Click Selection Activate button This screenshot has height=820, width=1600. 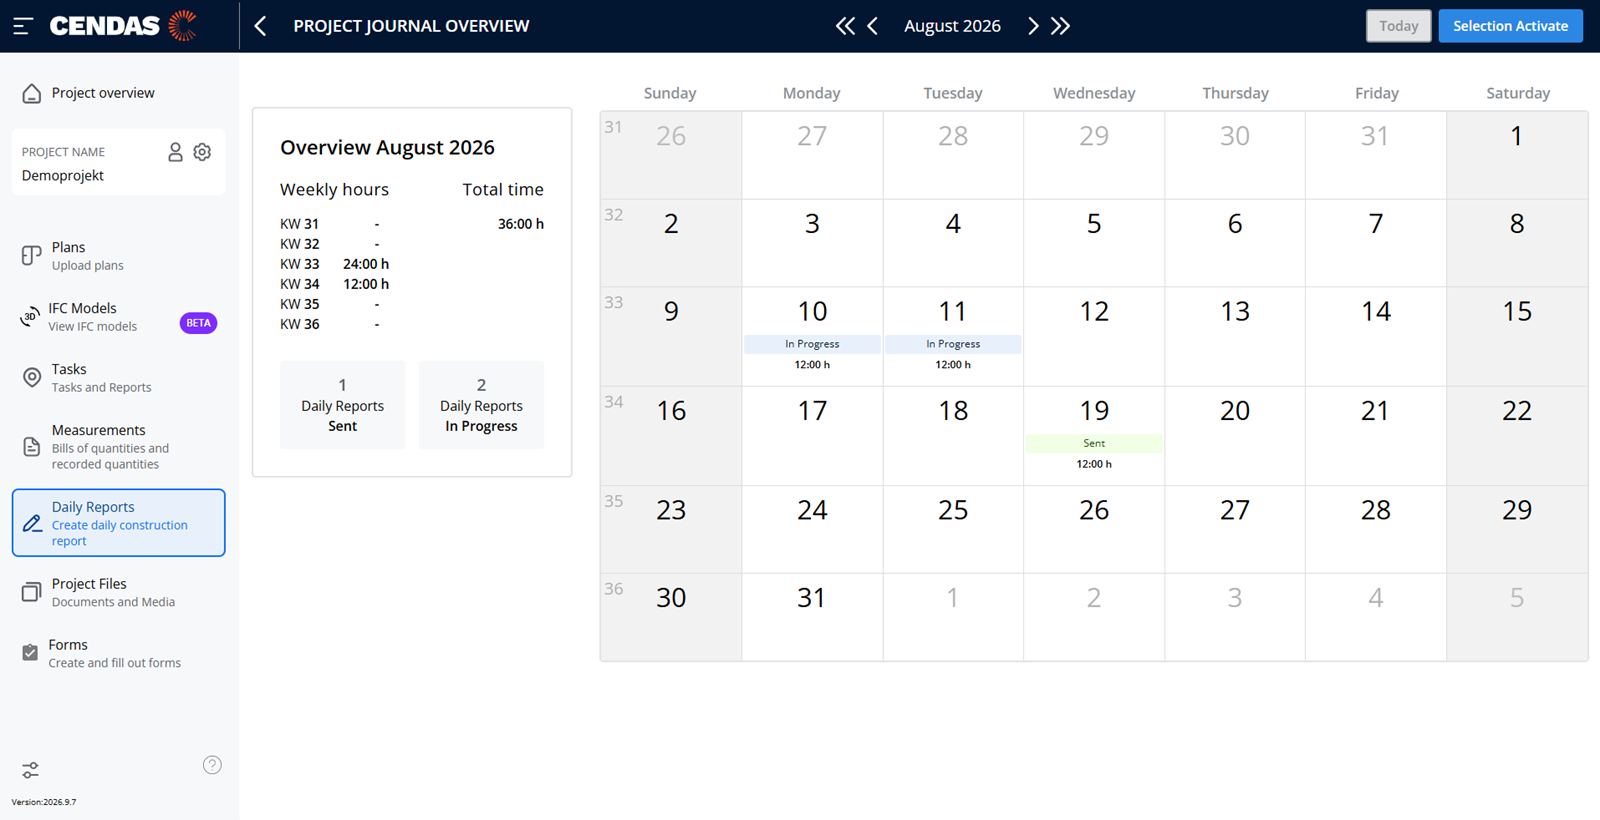1510,26
